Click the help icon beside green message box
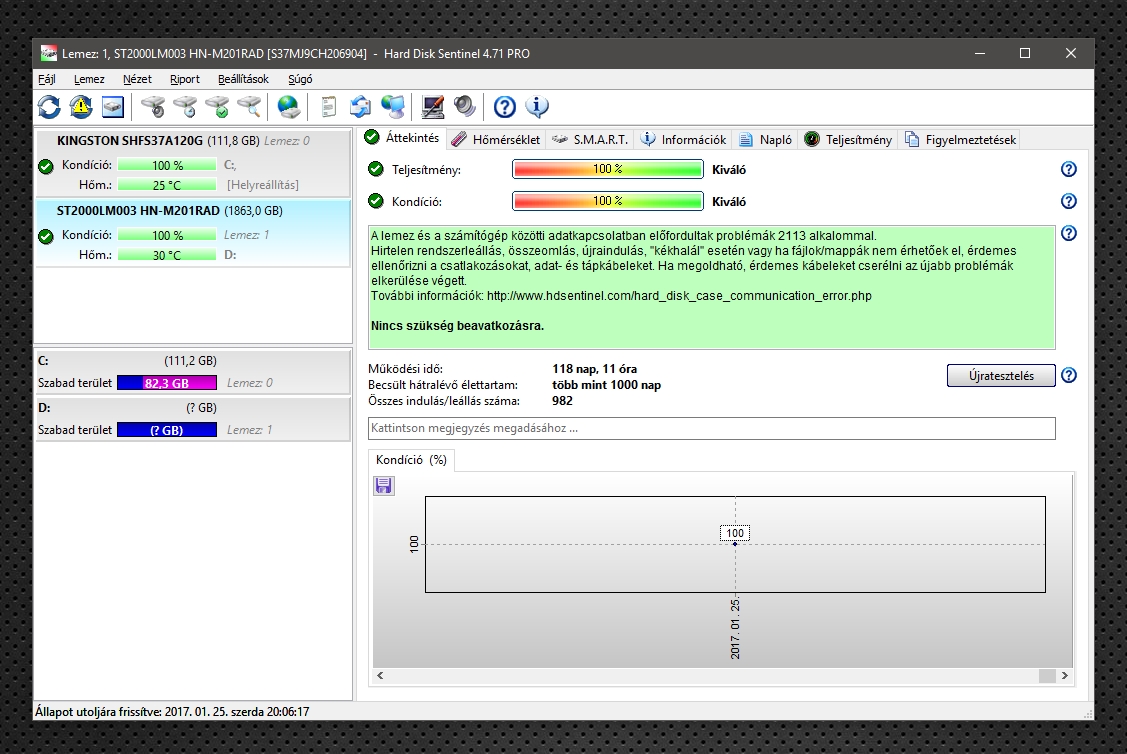The height and width of the screenshot is (754, 1127). 1069,233
